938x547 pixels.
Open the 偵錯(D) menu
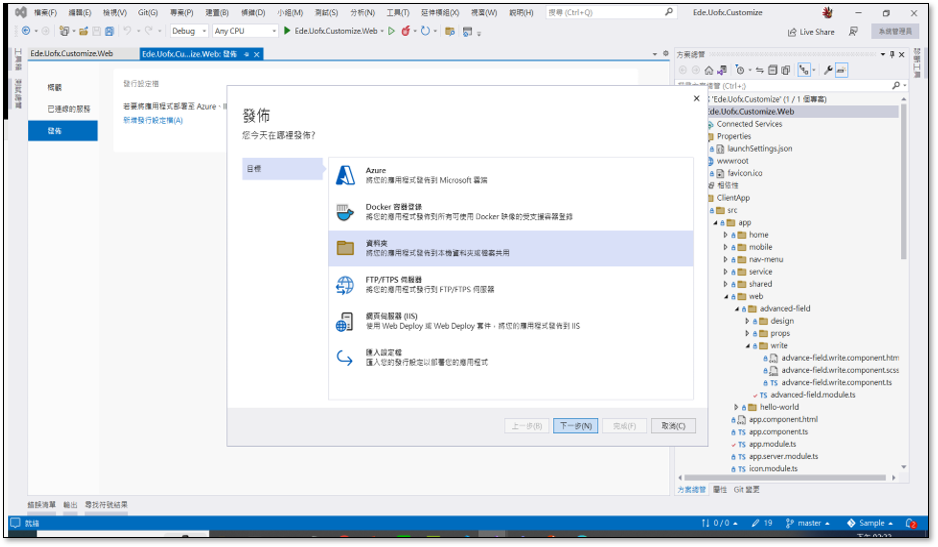coord(253,13)
